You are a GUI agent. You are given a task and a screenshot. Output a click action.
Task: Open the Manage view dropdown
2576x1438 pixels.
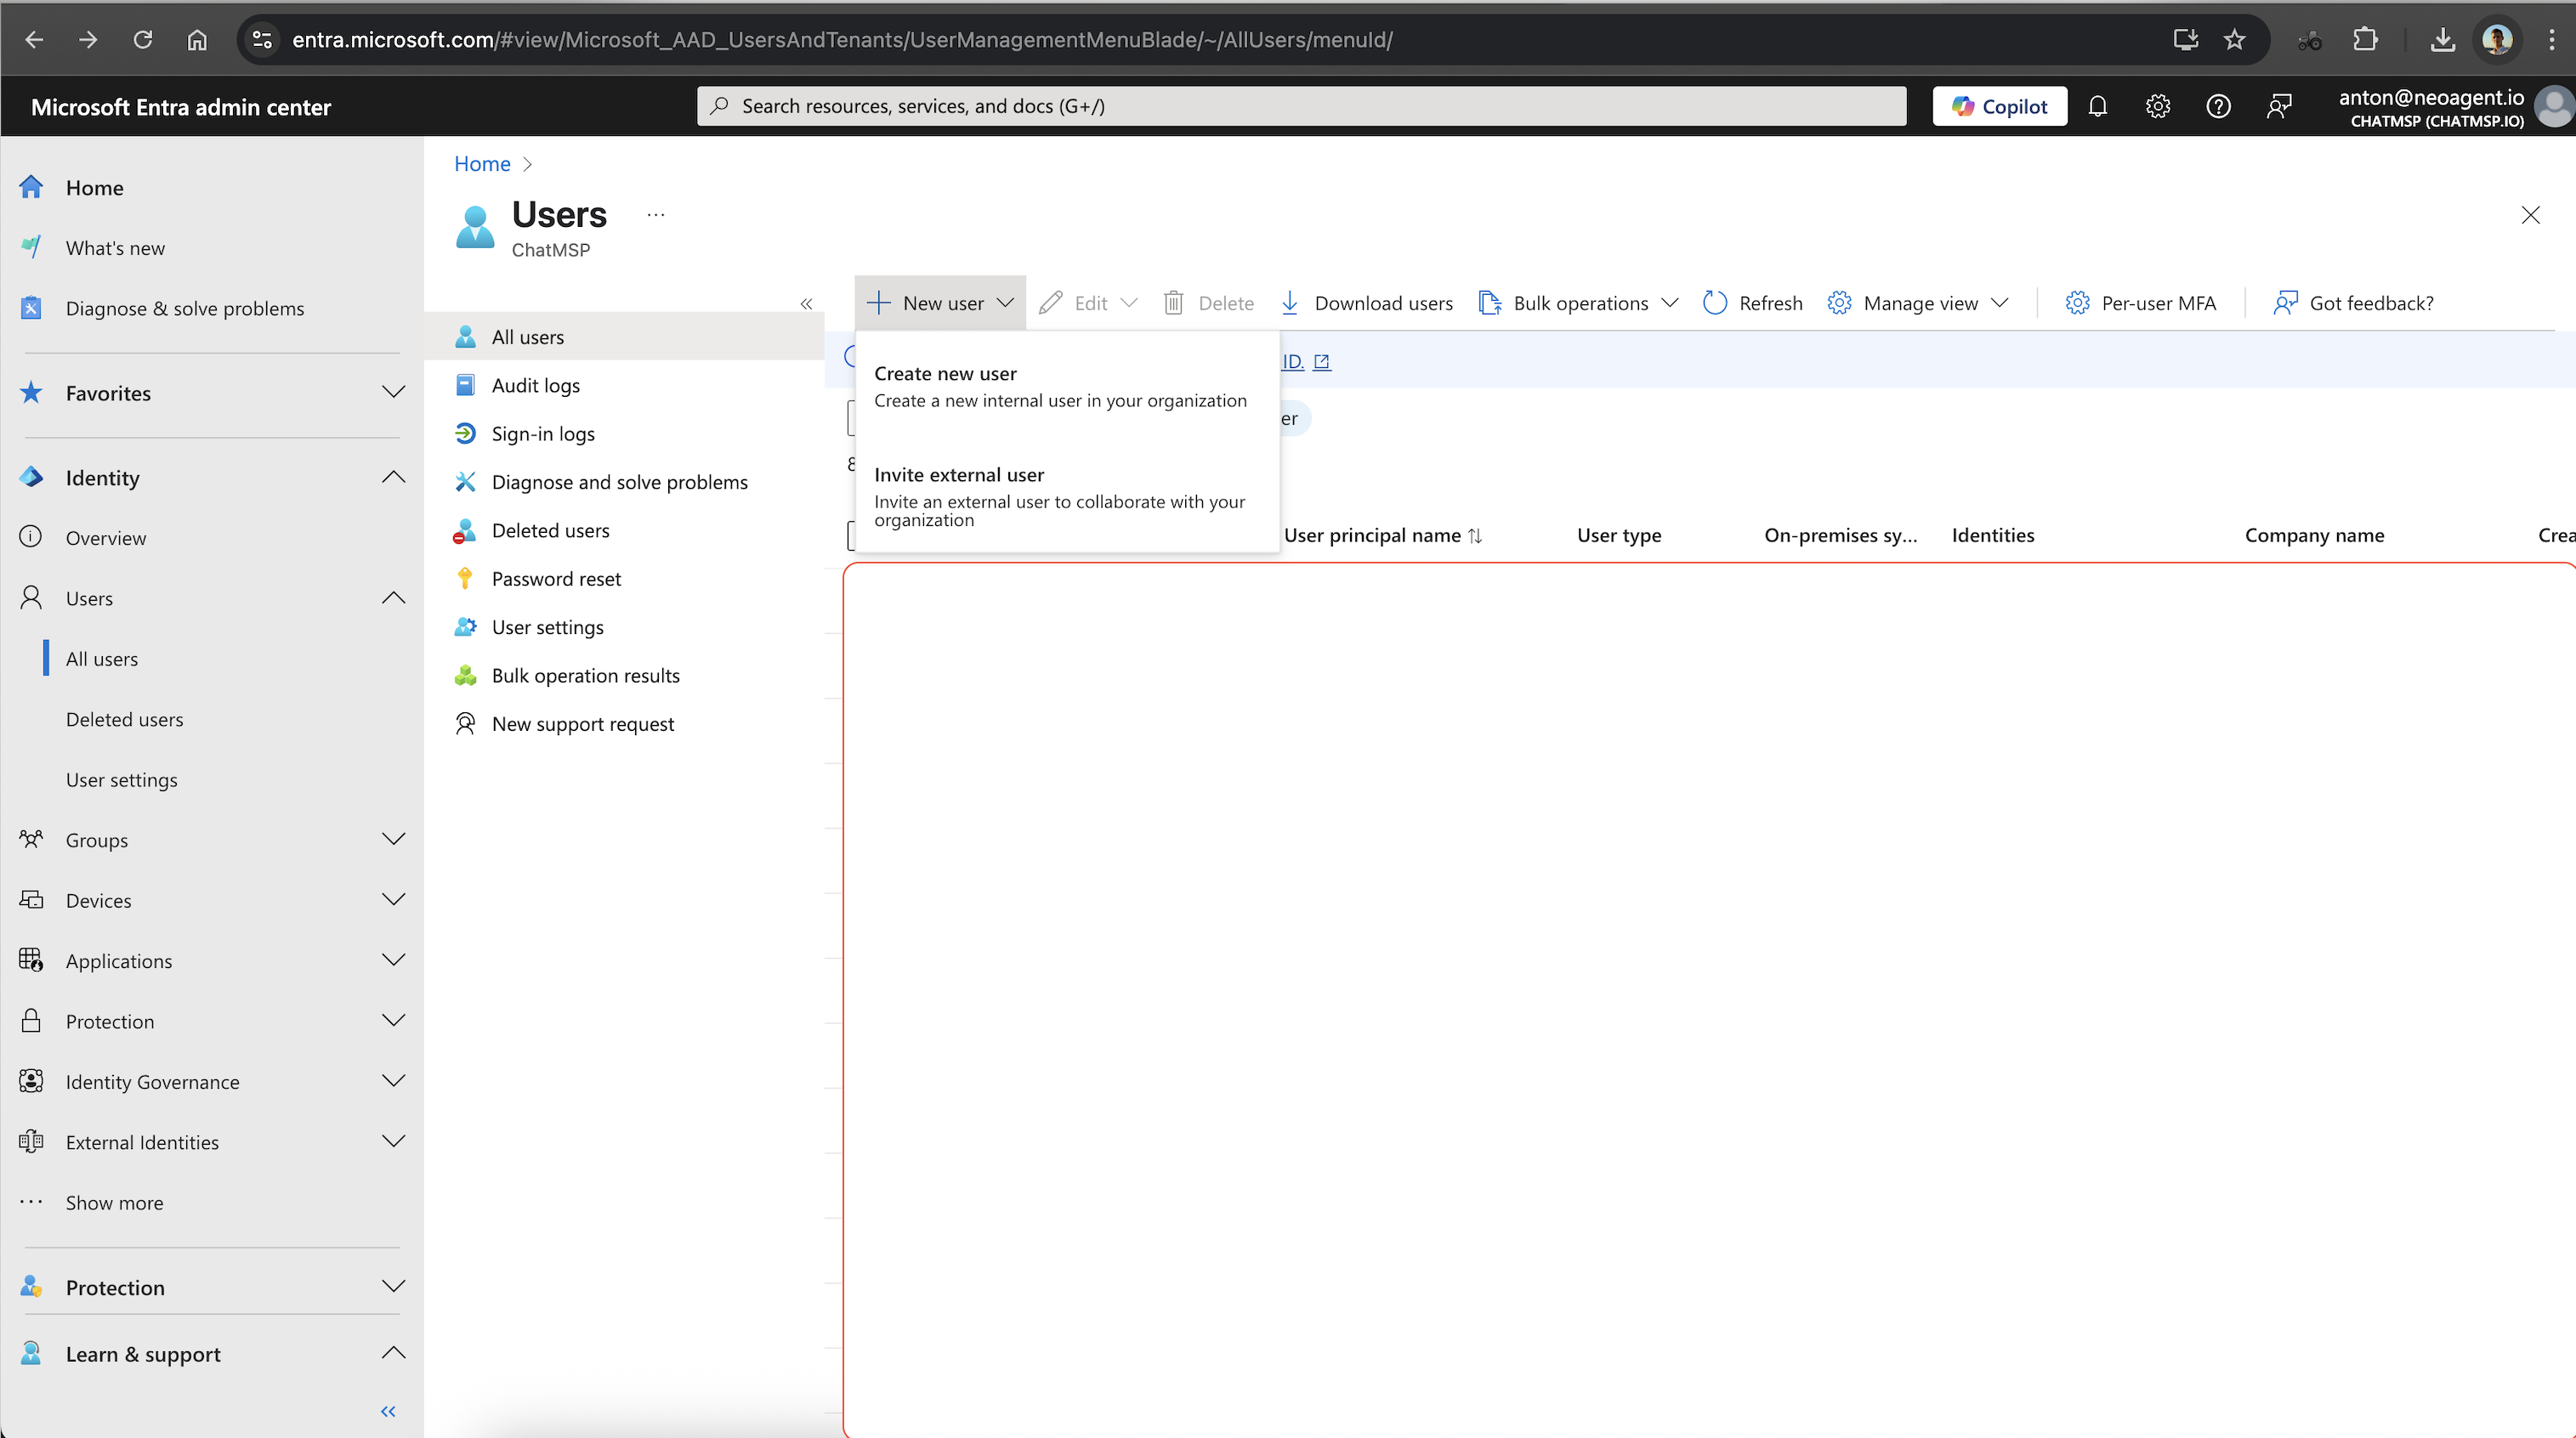(x=1918, y=303)
